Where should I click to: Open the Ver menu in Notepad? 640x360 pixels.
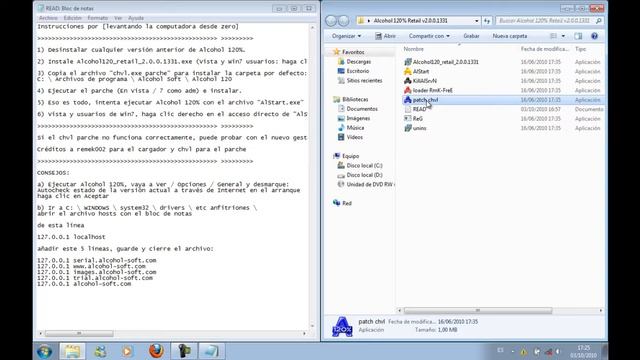[118, 18]
